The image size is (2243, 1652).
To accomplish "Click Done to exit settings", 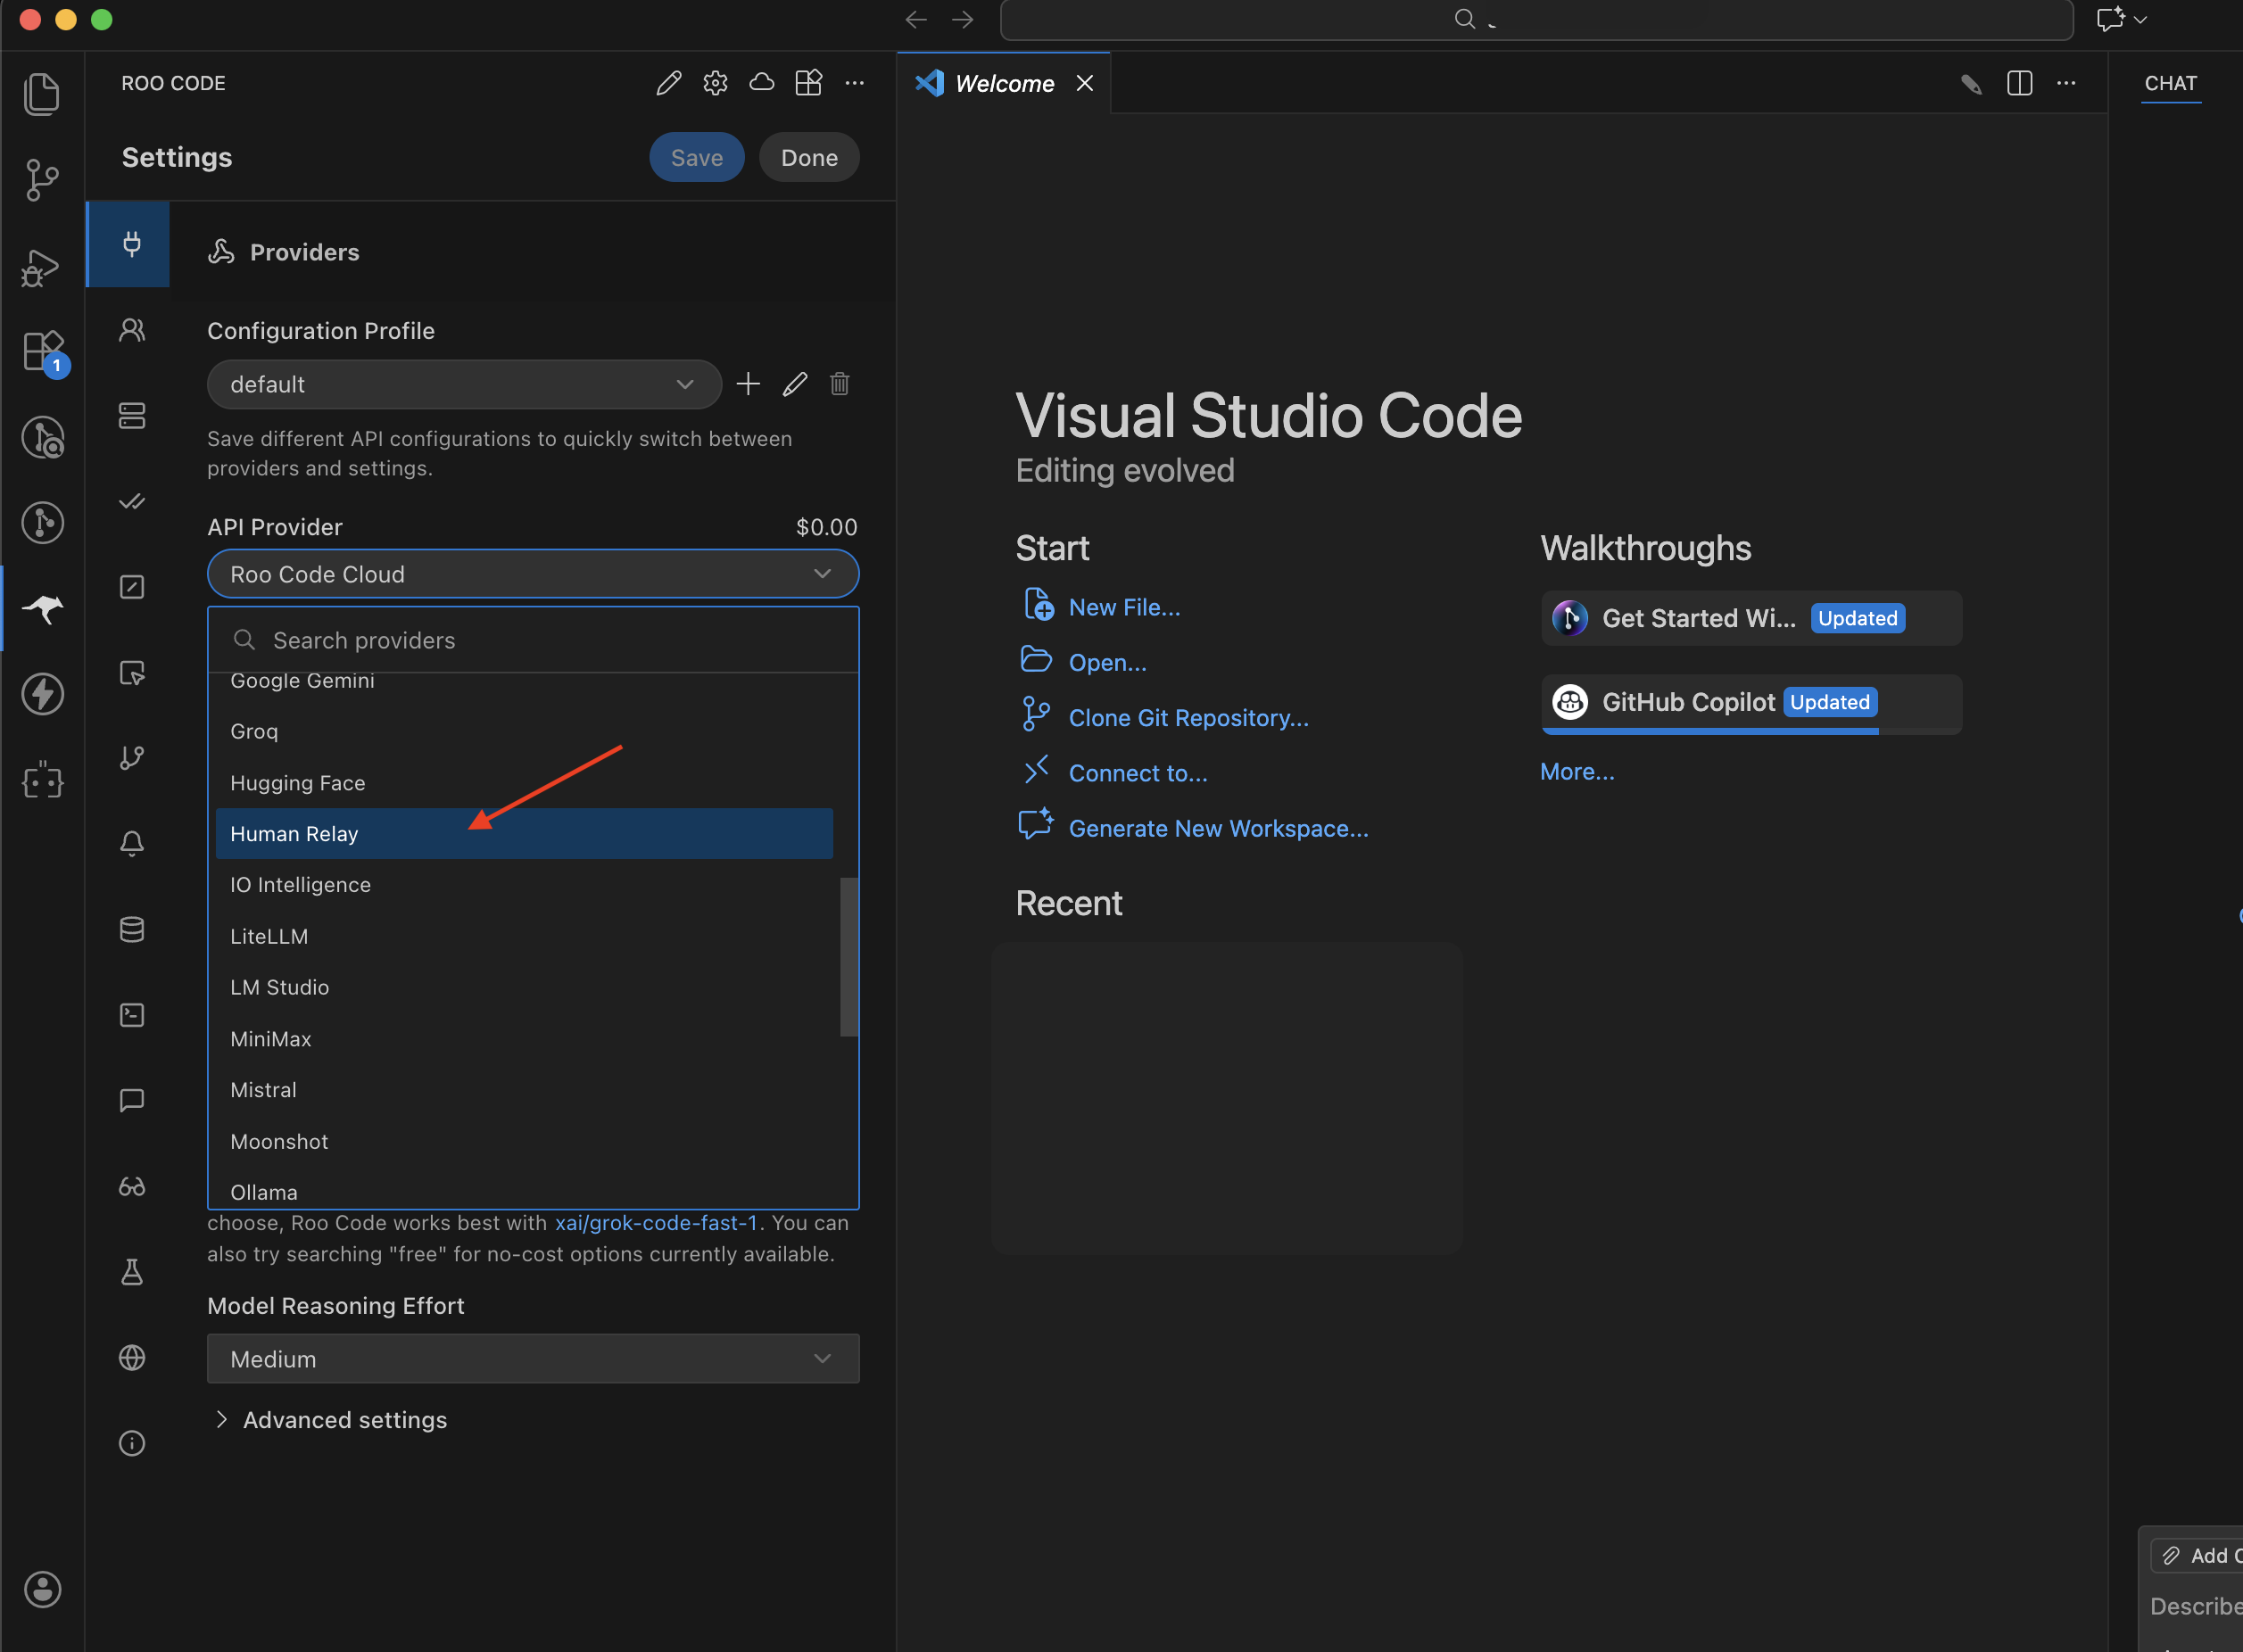I will (809, 158).
